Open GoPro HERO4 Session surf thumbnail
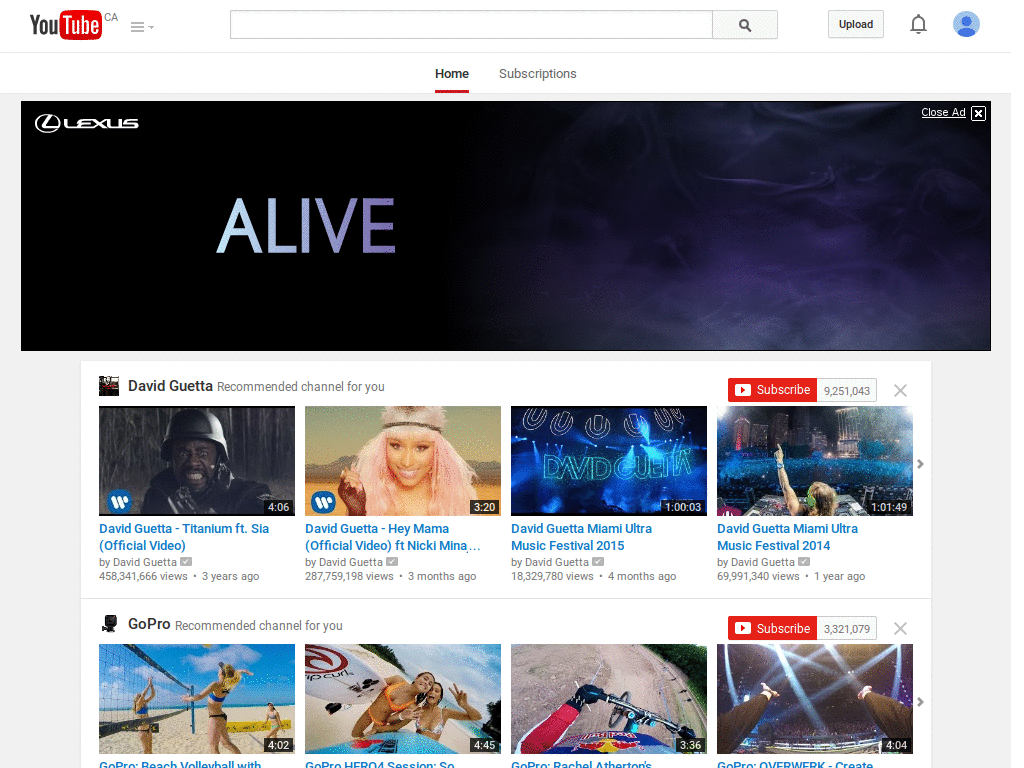Image resolution: width=1024 pixels, height=768 pixels. [403, 699]
